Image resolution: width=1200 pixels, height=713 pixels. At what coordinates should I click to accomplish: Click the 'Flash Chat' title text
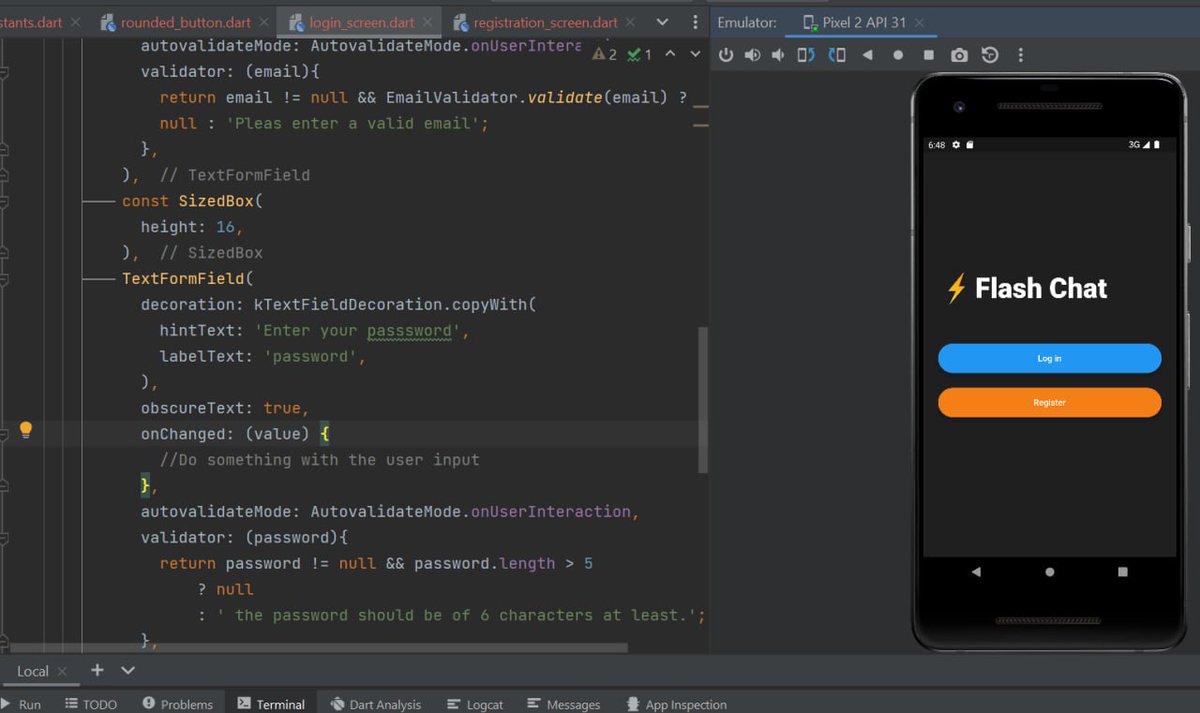(1041, 289)
